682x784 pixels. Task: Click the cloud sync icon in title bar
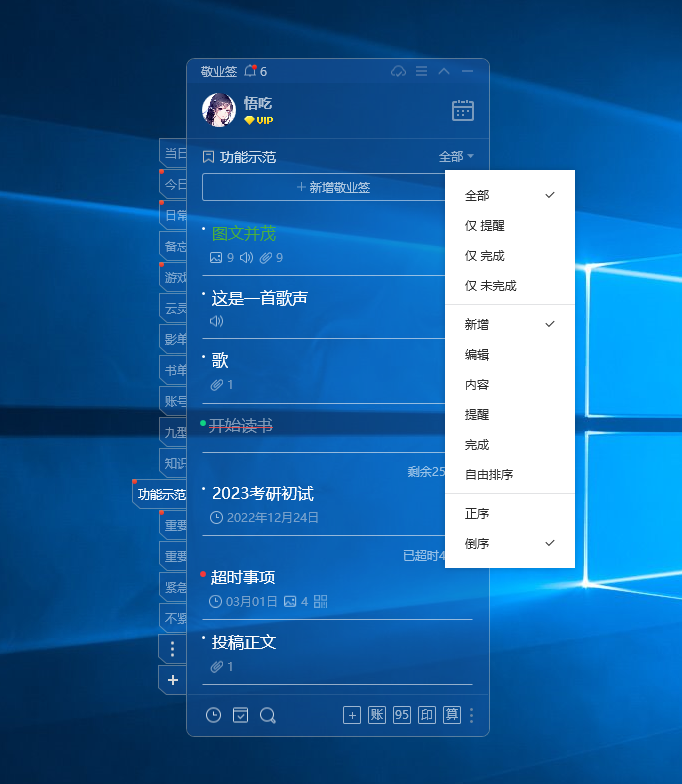(398, 72)
